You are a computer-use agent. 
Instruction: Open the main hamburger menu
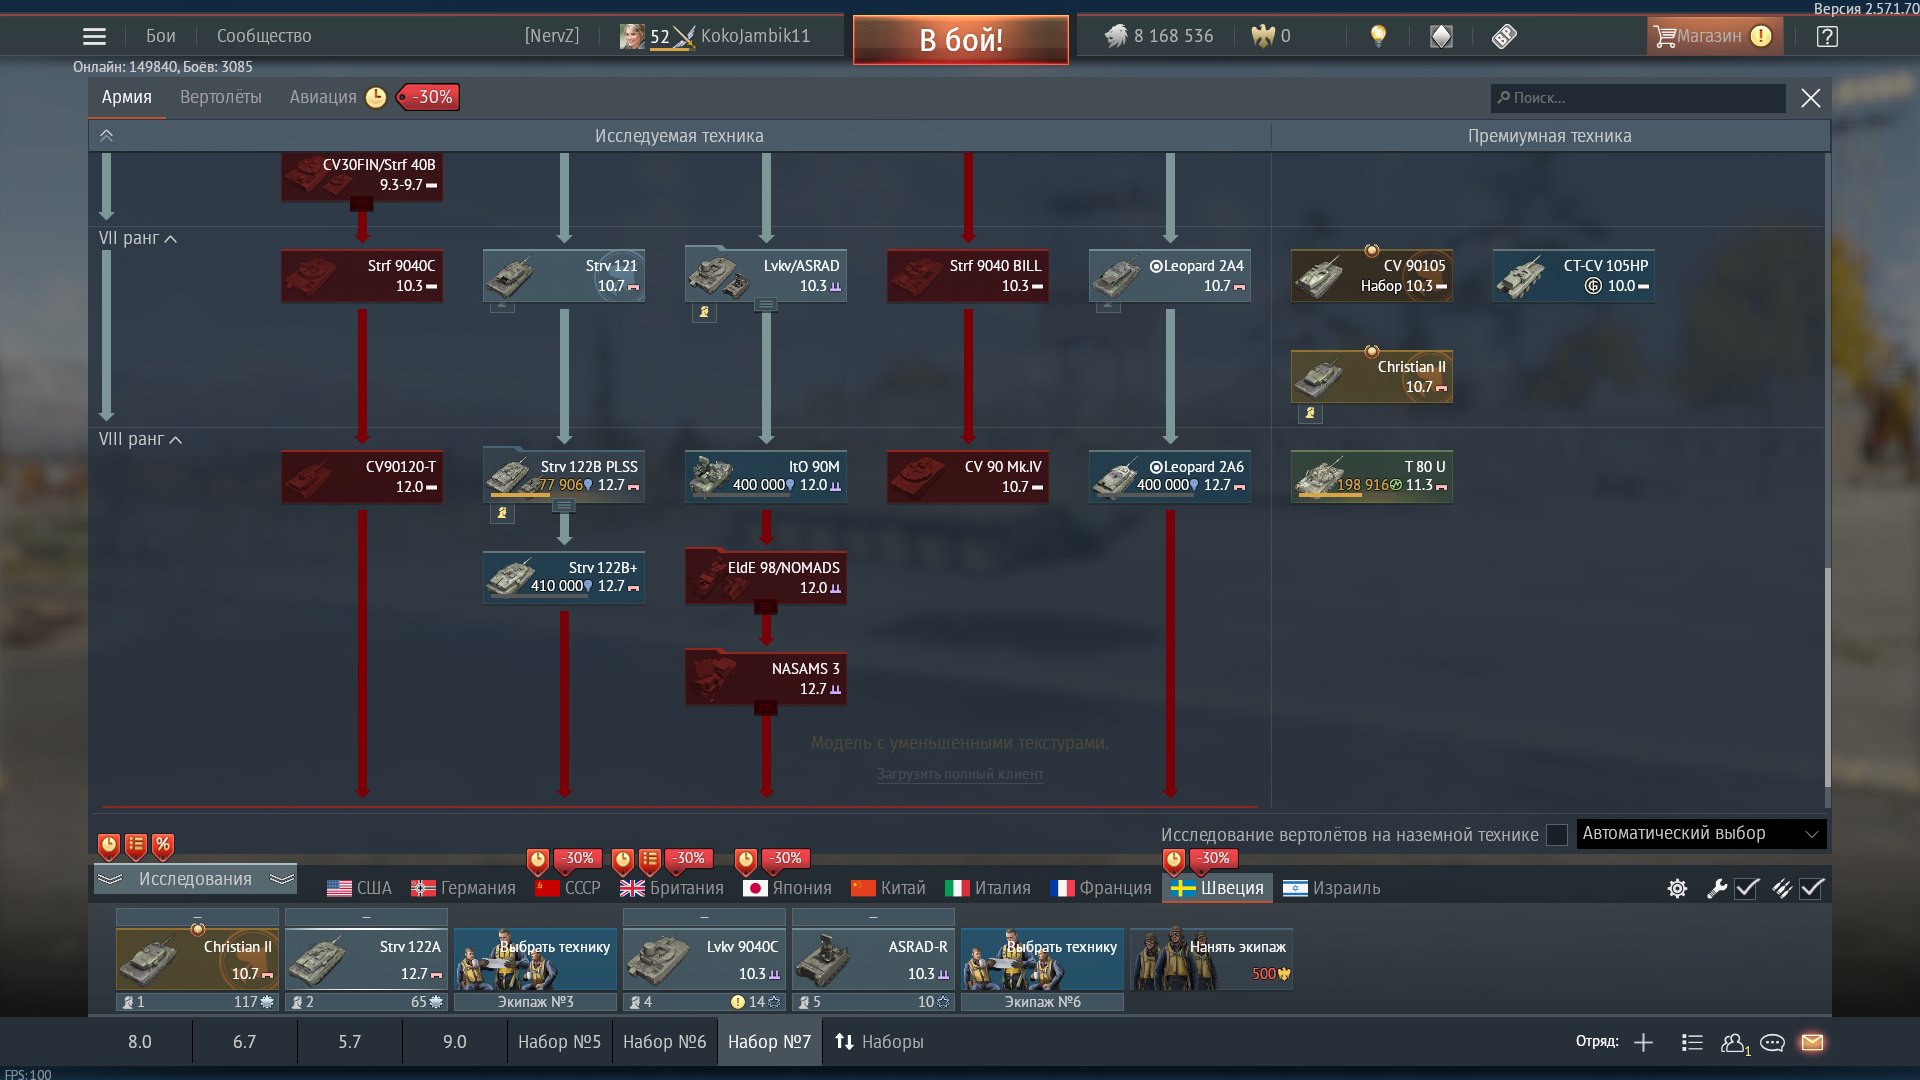[x=94, y=36]
